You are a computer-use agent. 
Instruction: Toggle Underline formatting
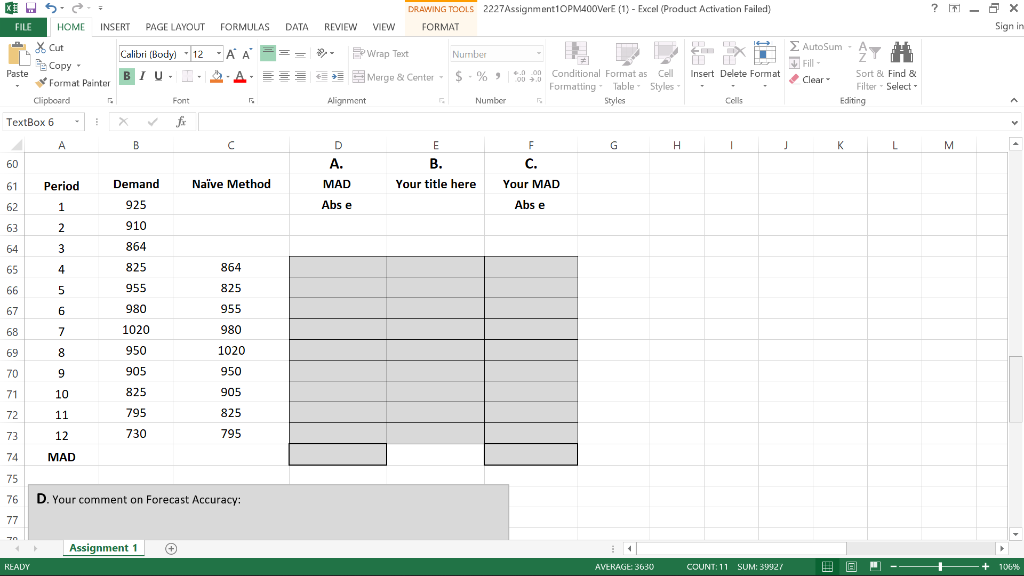(x=158, y=76)
